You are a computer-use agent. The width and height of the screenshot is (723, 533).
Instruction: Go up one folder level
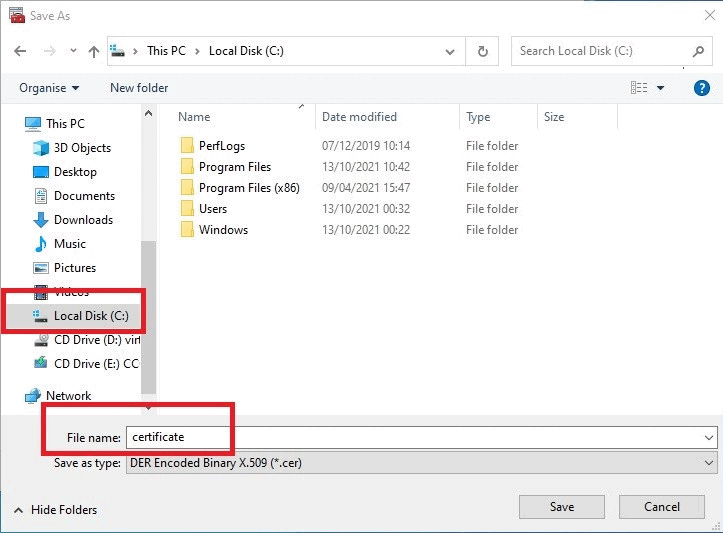(94, 51)
